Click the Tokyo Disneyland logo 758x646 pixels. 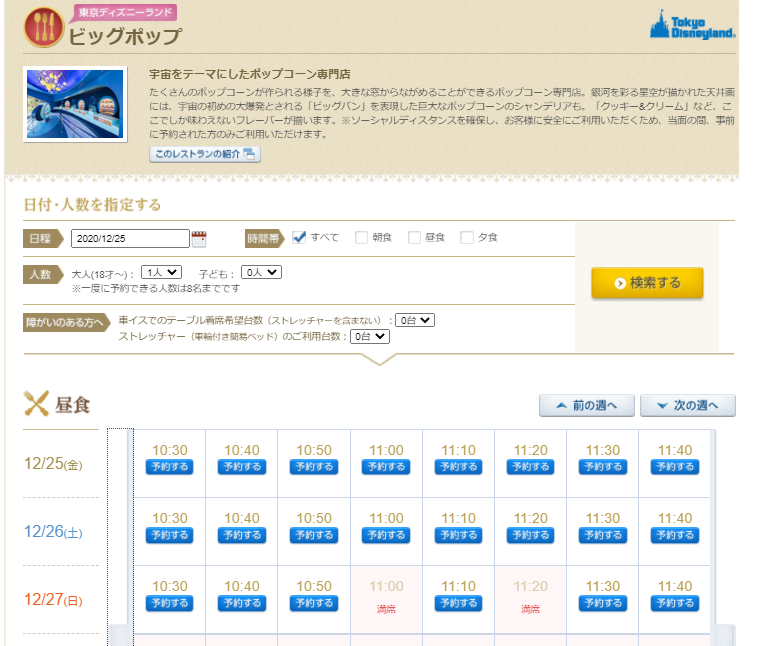pyautogui.click(x=692, y=26)
